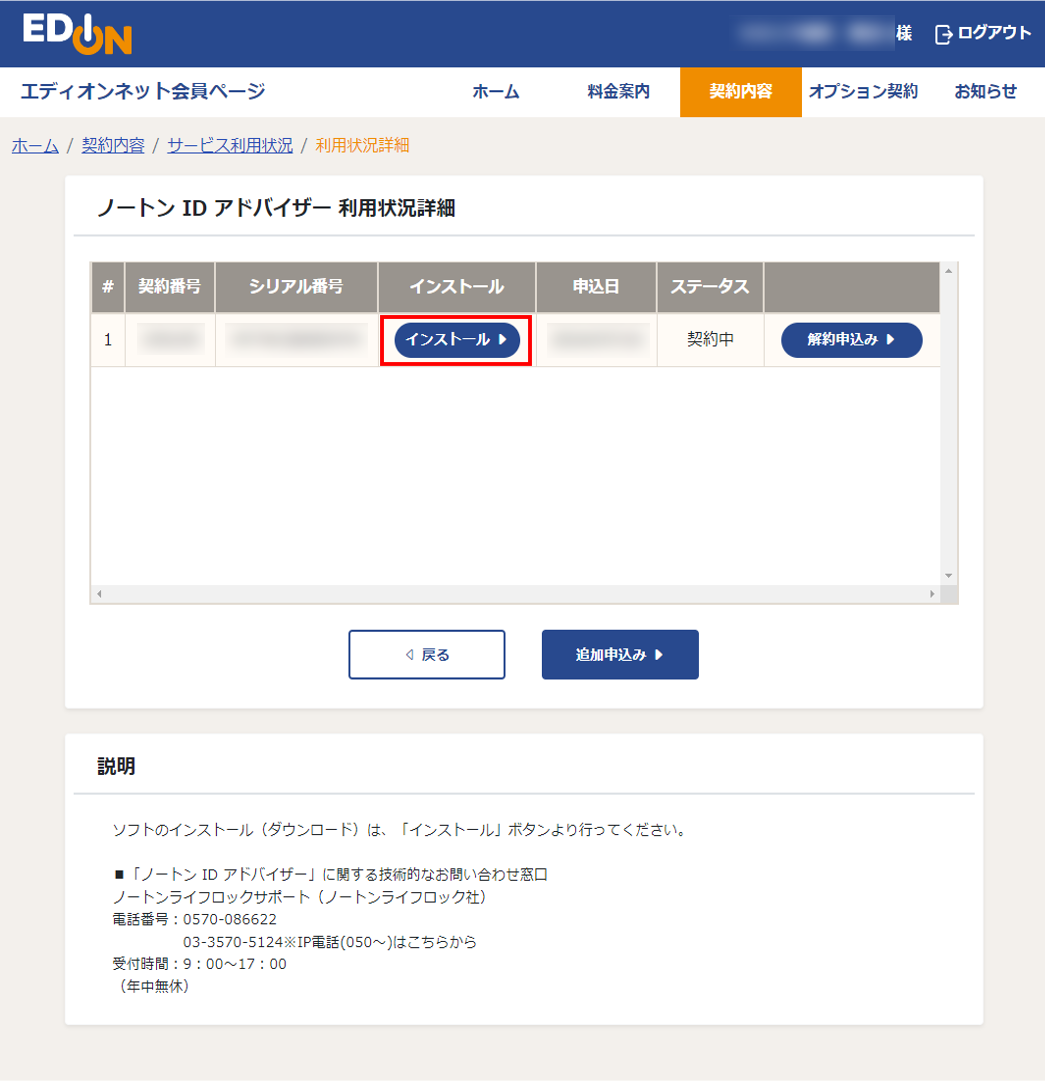
Task: Click the シリアル番号 column header
Action: click(296, 287)
